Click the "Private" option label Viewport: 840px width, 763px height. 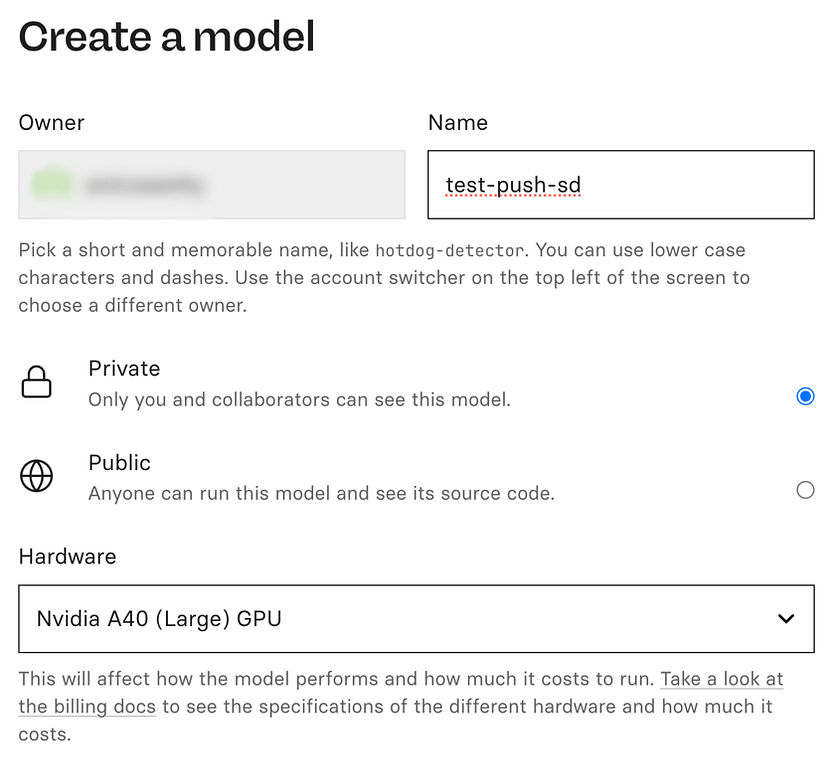click(x=124, y=369)
